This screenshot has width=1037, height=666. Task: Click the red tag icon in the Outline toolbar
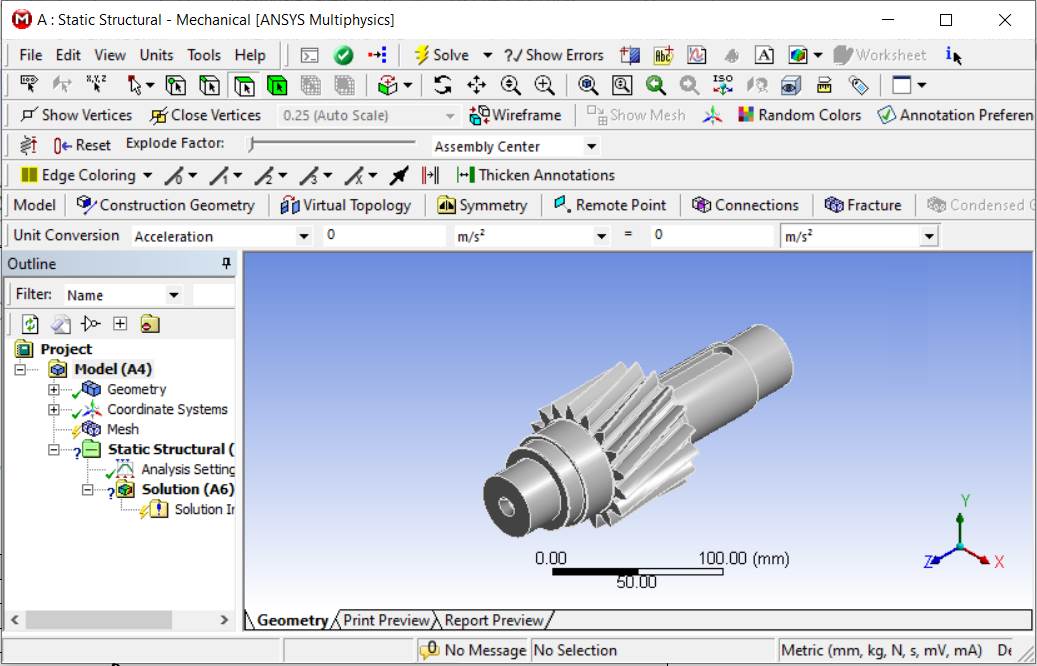point(150,324)
